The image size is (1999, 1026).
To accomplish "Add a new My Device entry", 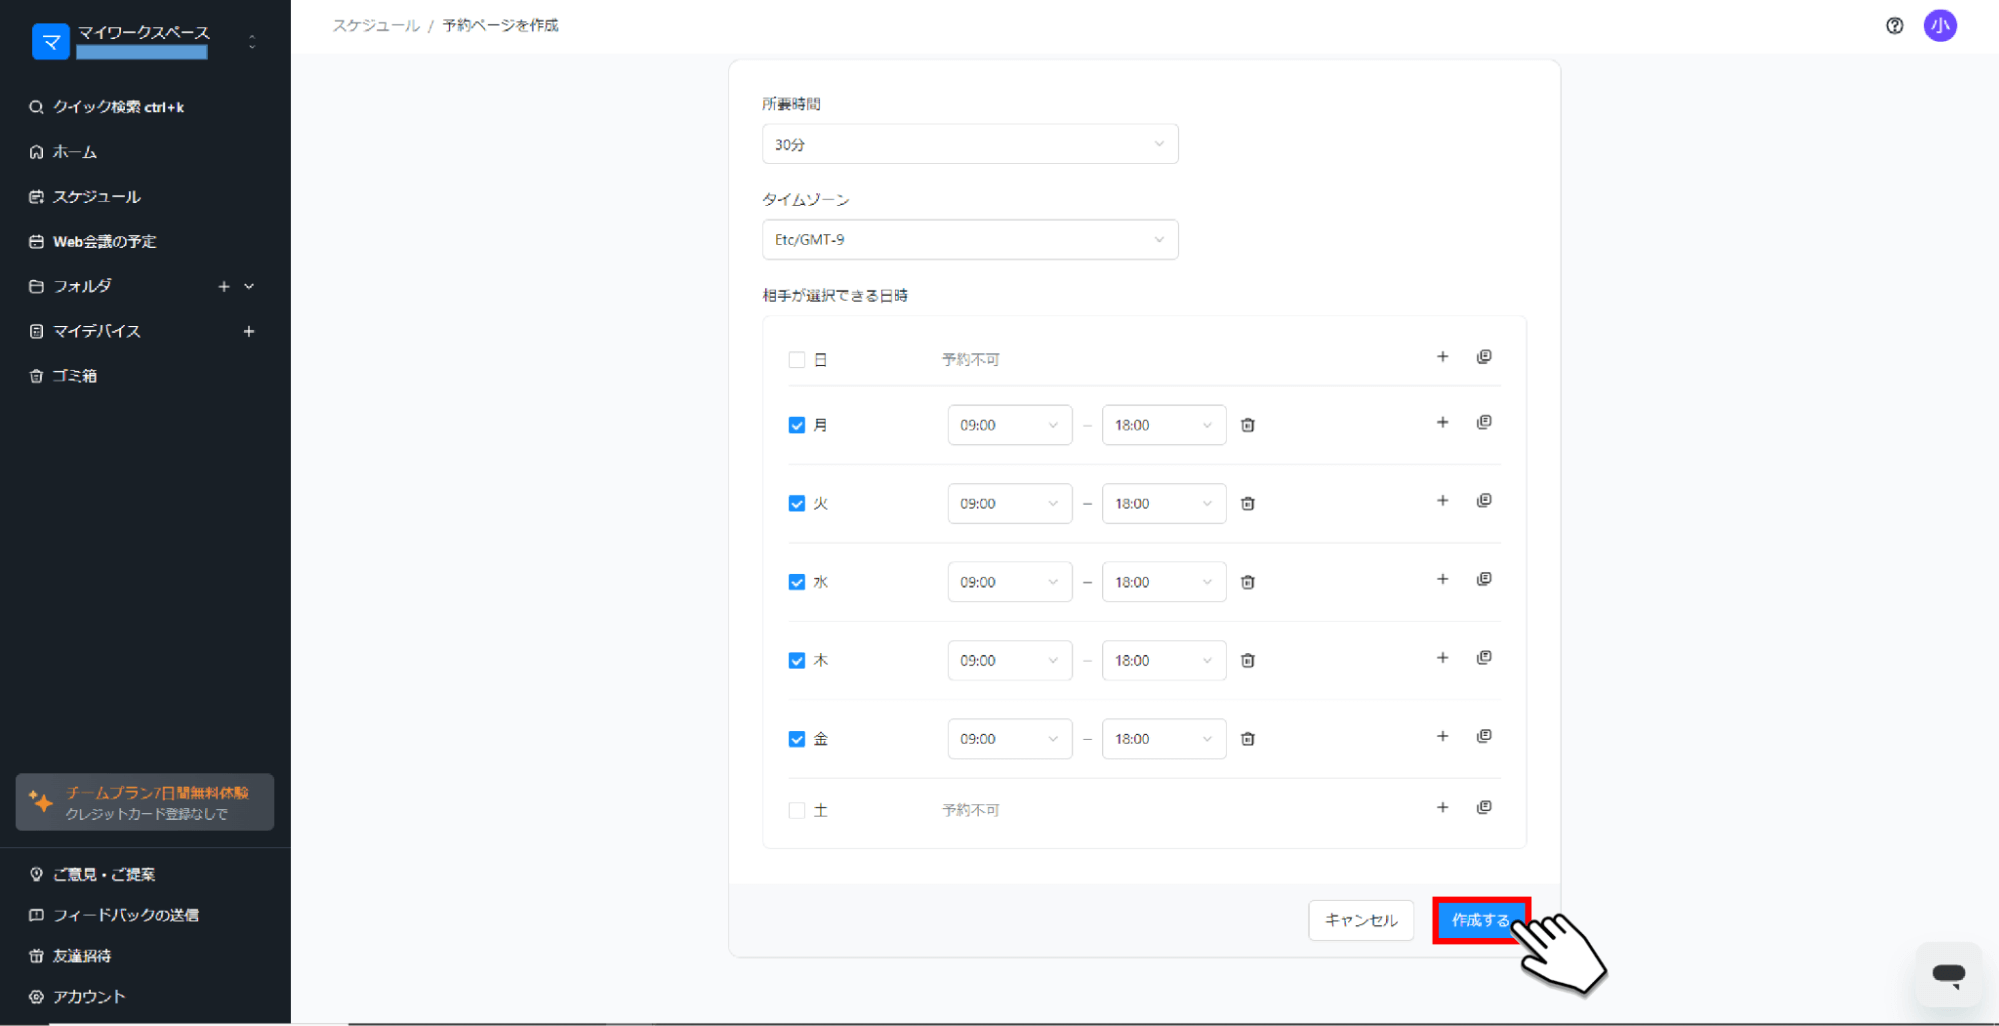I will coord(249,331).
